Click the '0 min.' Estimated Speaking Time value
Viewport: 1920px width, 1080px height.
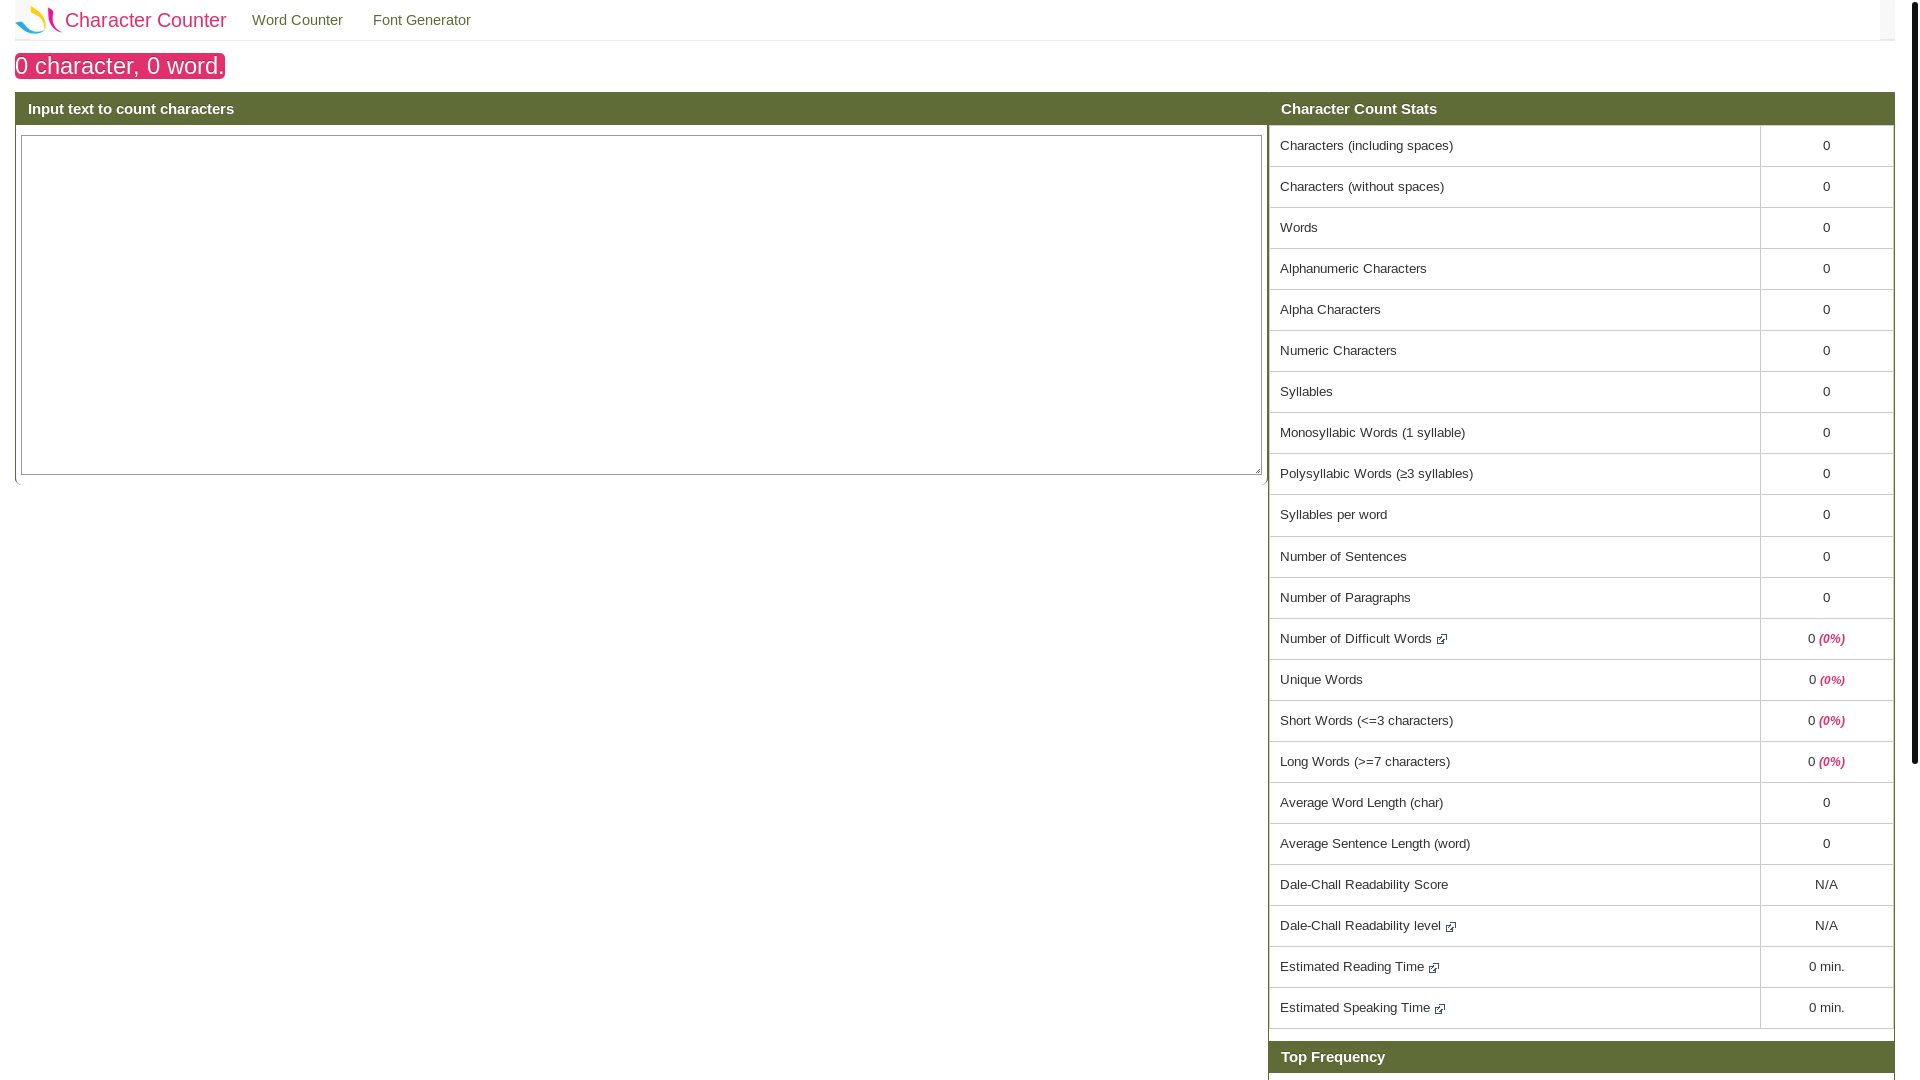pyautogui.click(x=1826, y=1008)
